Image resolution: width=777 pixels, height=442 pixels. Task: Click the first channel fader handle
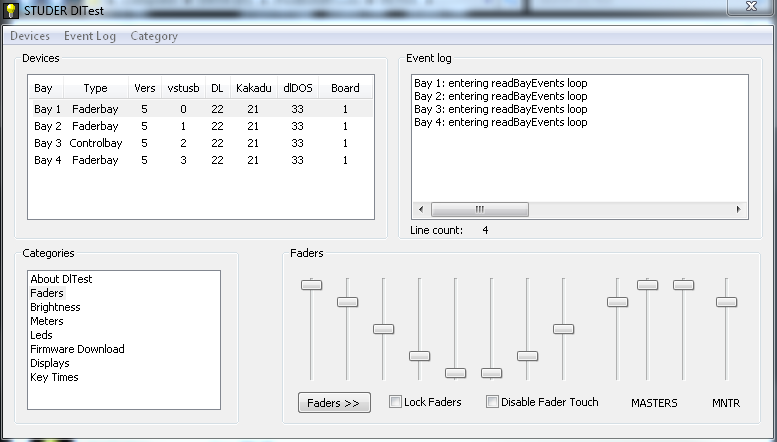(x=311, y=284)
